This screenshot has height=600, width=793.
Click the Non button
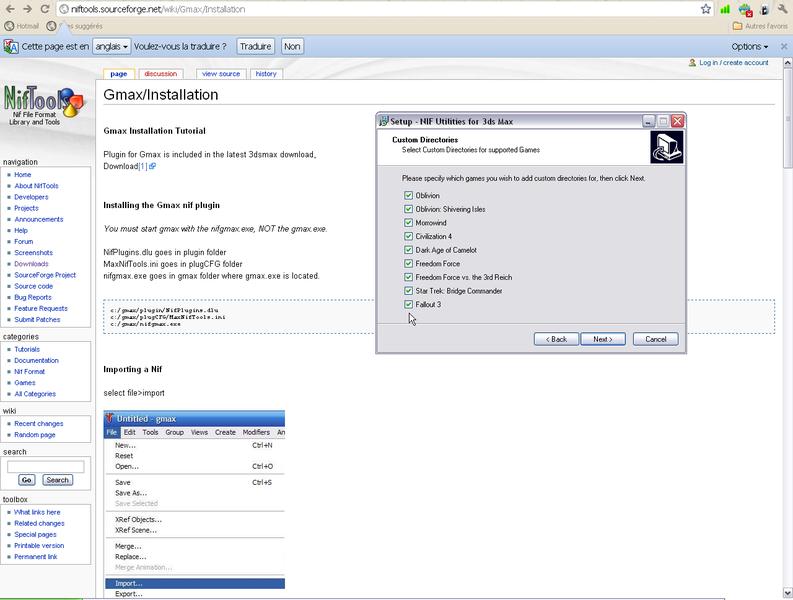tap(292, 47)
